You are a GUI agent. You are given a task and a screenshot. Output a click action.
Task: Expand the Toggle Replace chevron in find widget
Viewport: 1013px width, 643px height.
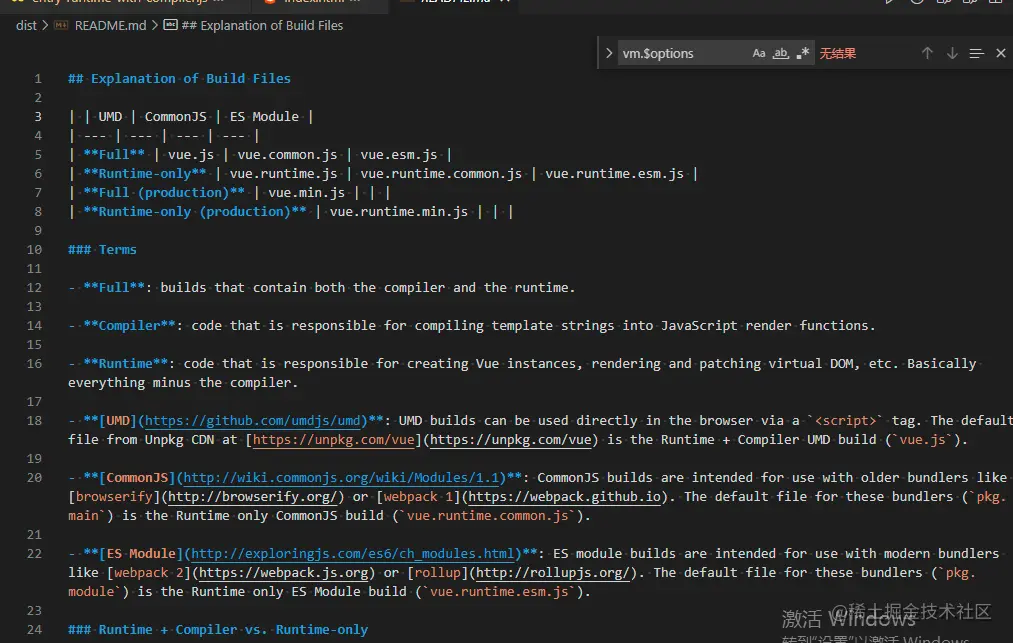click(x=609, y=53)
